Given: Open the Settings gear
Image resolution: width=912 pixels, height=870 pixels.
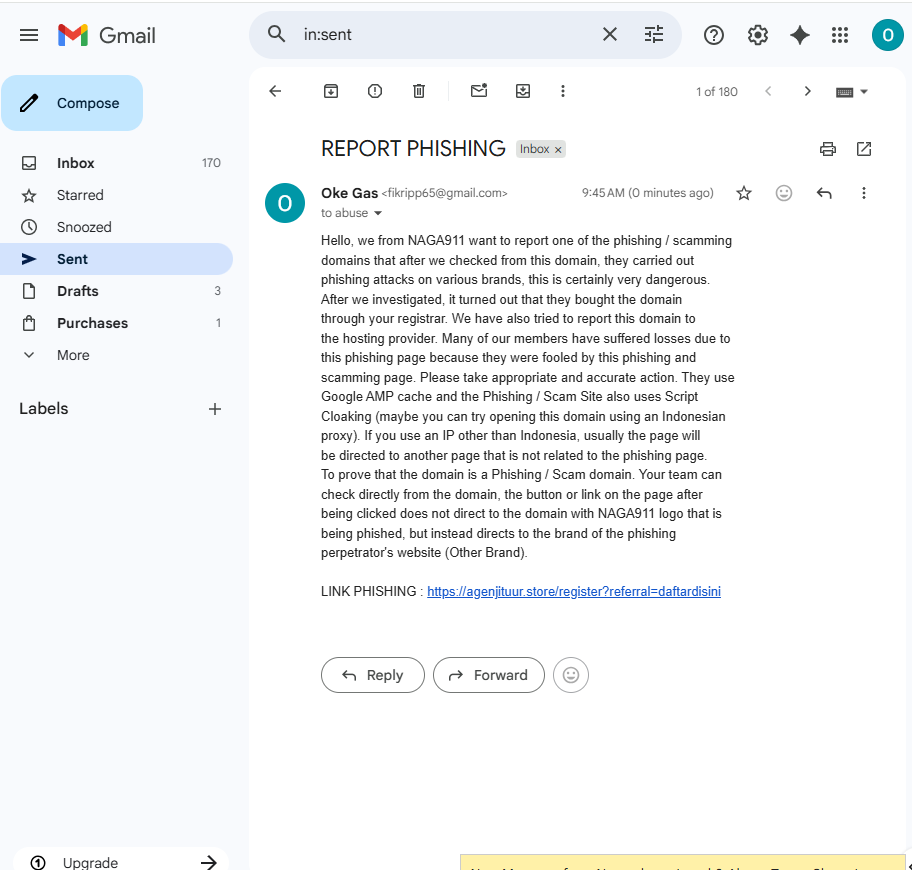Looking at the screenshot, I should point(757,35).
